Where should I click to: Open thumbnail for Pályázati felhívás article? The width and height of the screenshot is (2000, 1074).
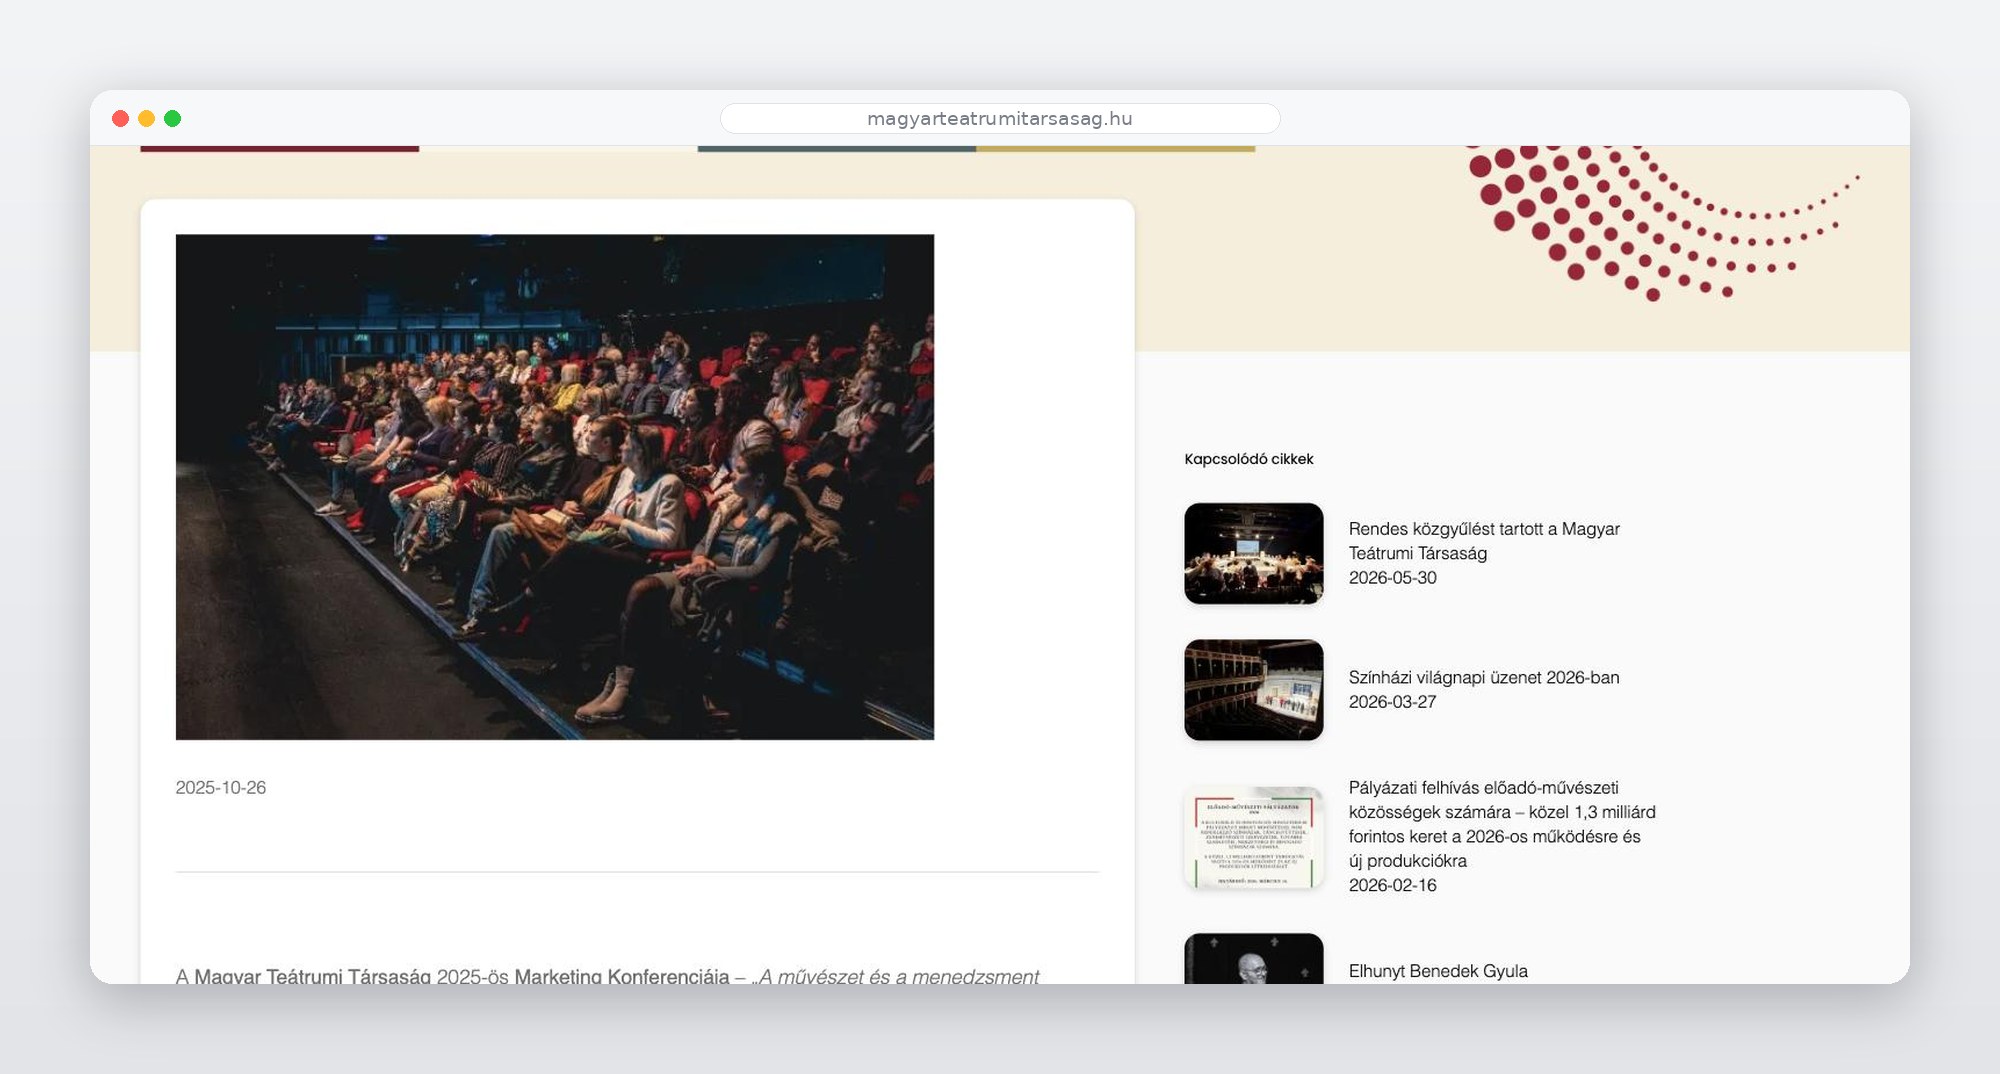coord(1254,837)
